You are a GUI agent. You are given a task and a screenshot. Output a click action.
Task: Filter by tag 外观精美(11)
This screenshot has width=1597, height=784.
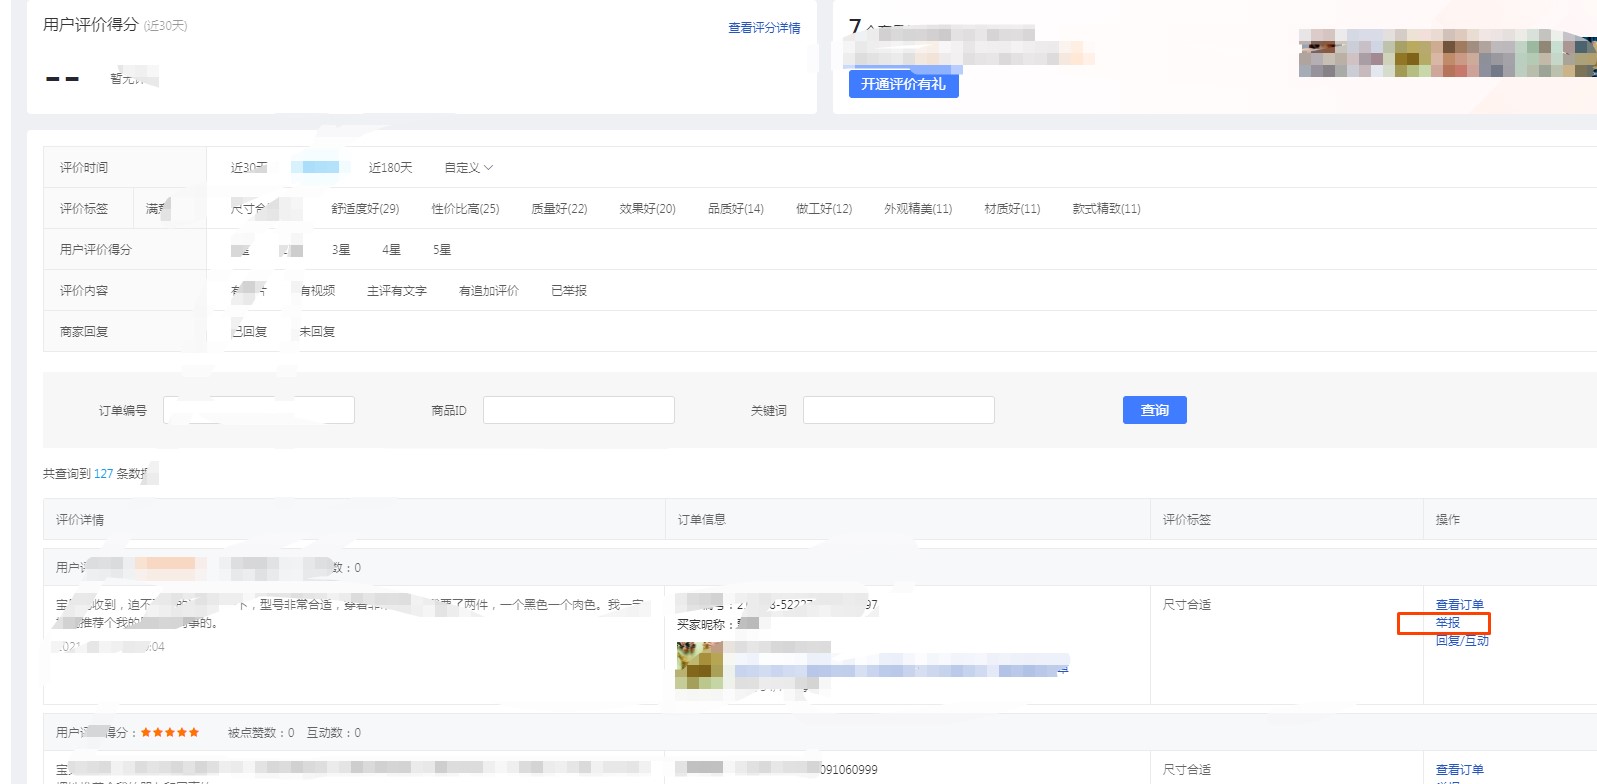[917, 209]
